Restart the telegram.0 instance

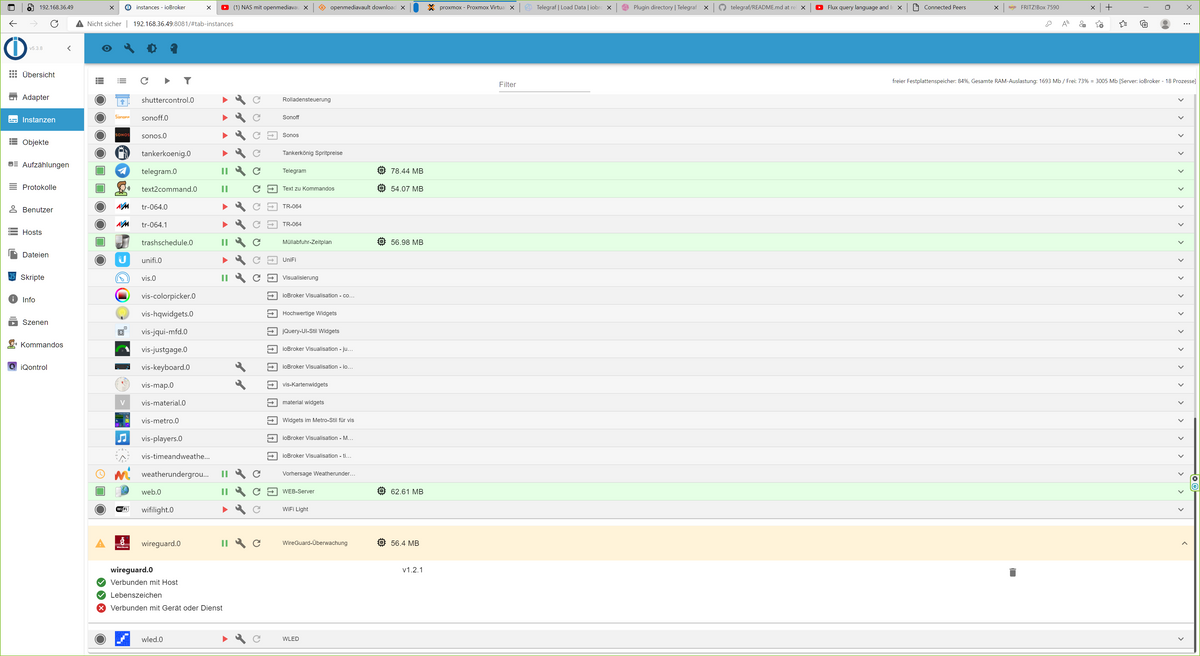[257, 171]
